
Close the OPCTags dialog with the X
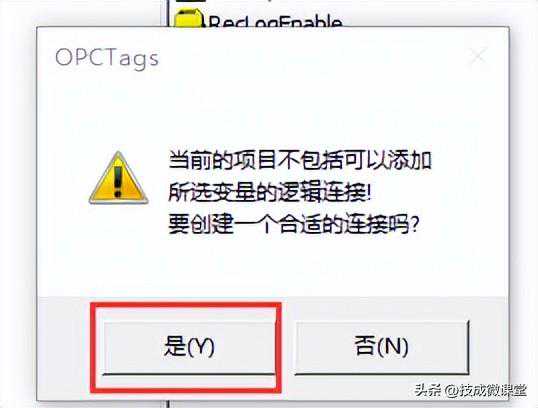click(x=478, y=56)
